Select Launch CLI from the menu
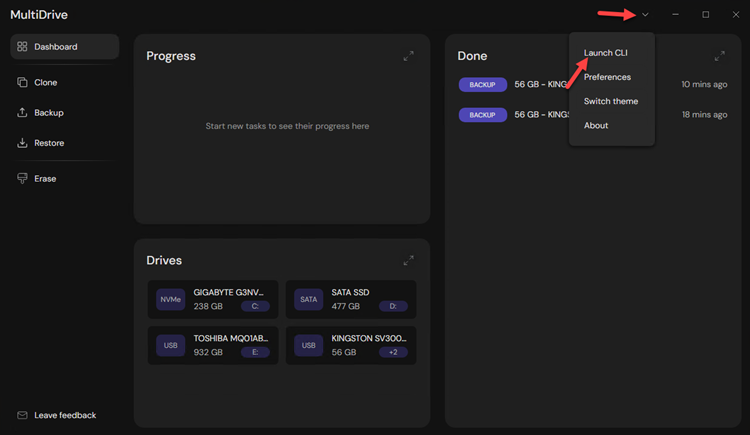Image resolution: width=750 pixels, height=435 pixels. [605, 53]
